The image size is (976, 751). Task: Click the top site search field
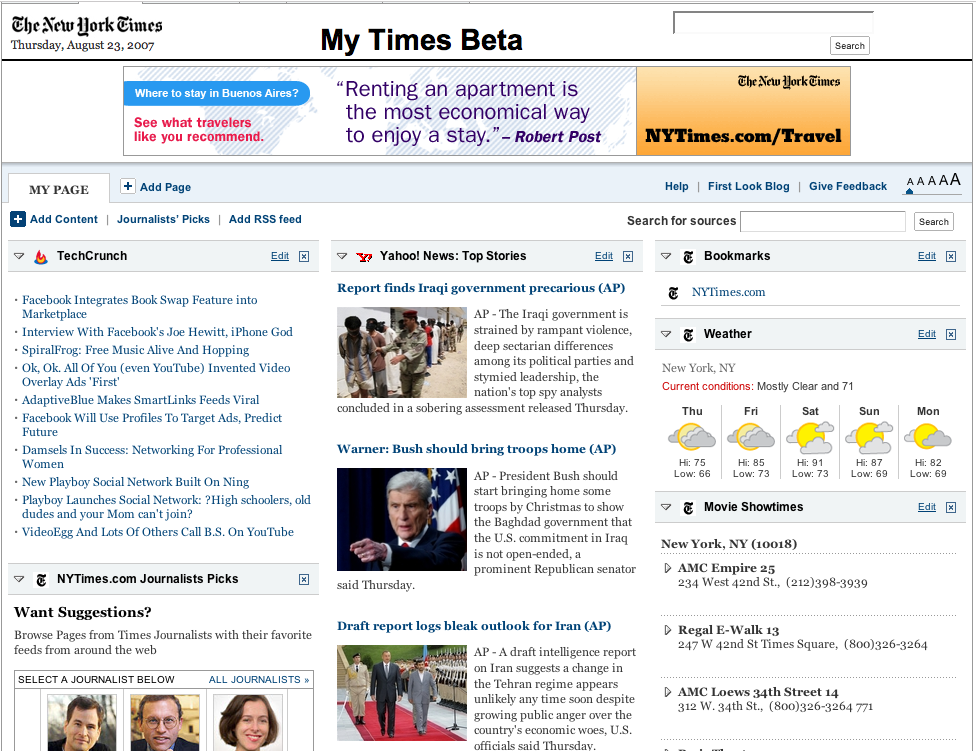click(x=773, y=23)
